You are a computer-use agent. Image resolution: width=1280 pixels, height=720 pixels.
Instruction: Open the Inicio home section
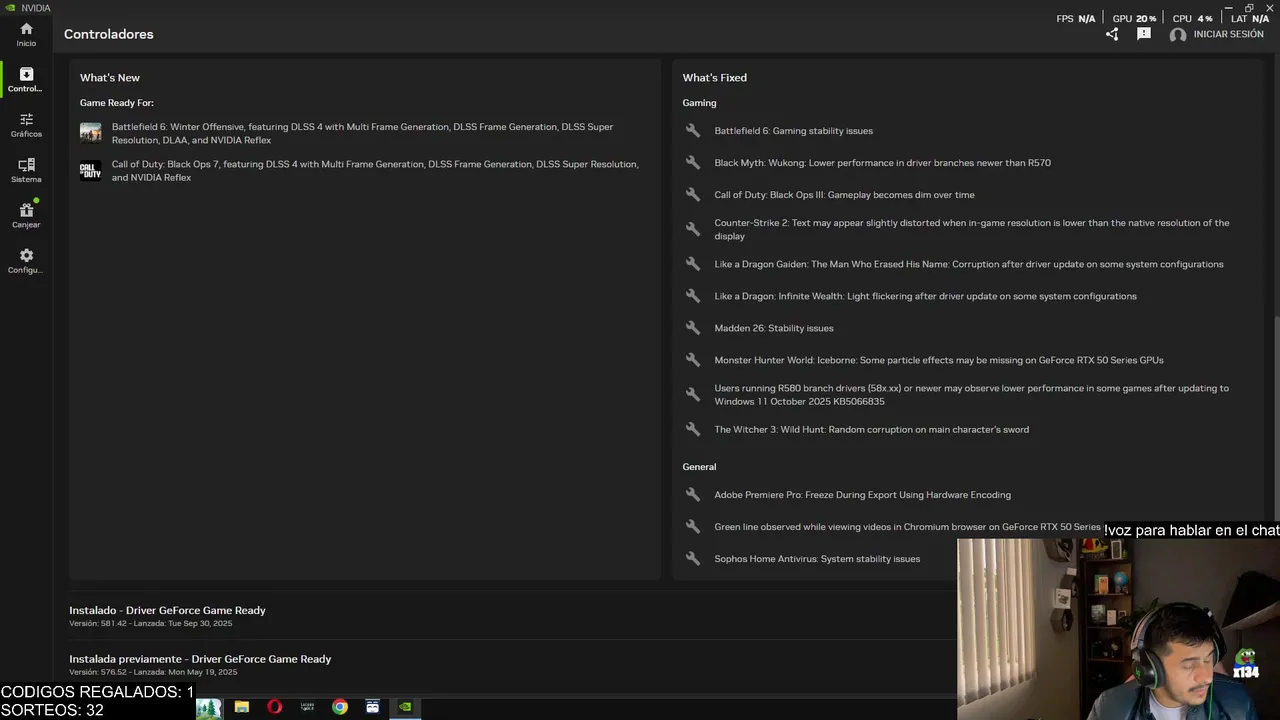[26, 35]
